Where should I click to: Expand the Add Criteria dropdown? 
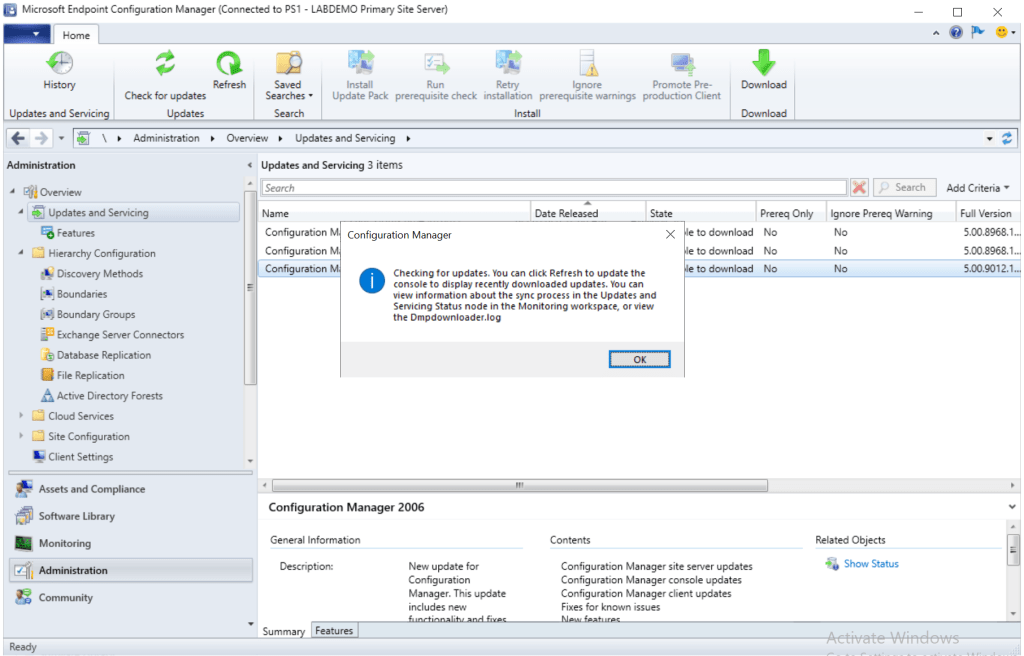pos(978,188)
